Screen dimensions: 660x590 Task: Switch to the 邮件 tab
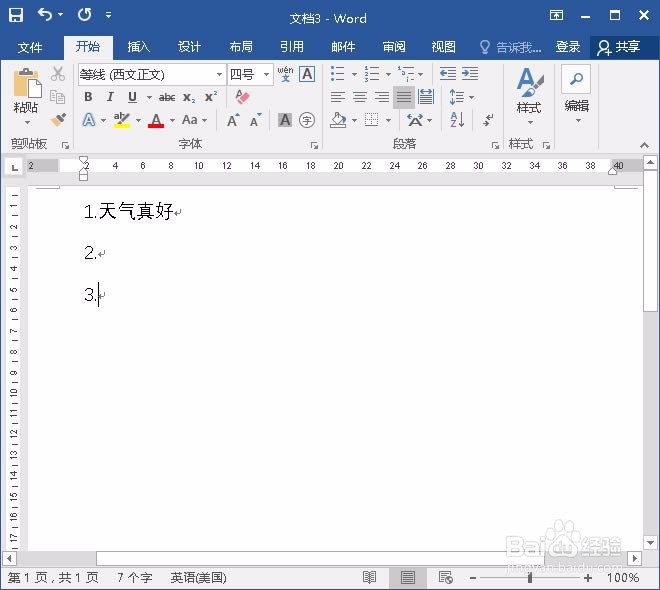tap(343, 47)
